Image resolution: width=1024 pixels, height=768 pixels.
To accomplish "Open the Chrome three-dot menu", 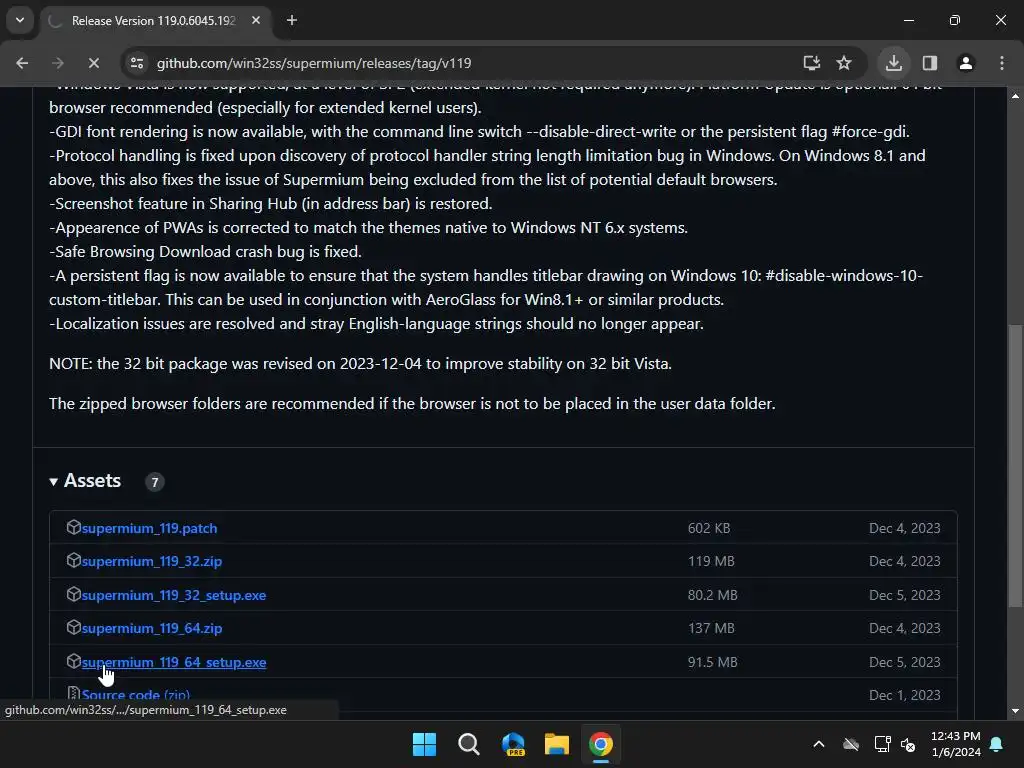I will coord(1002,63).
